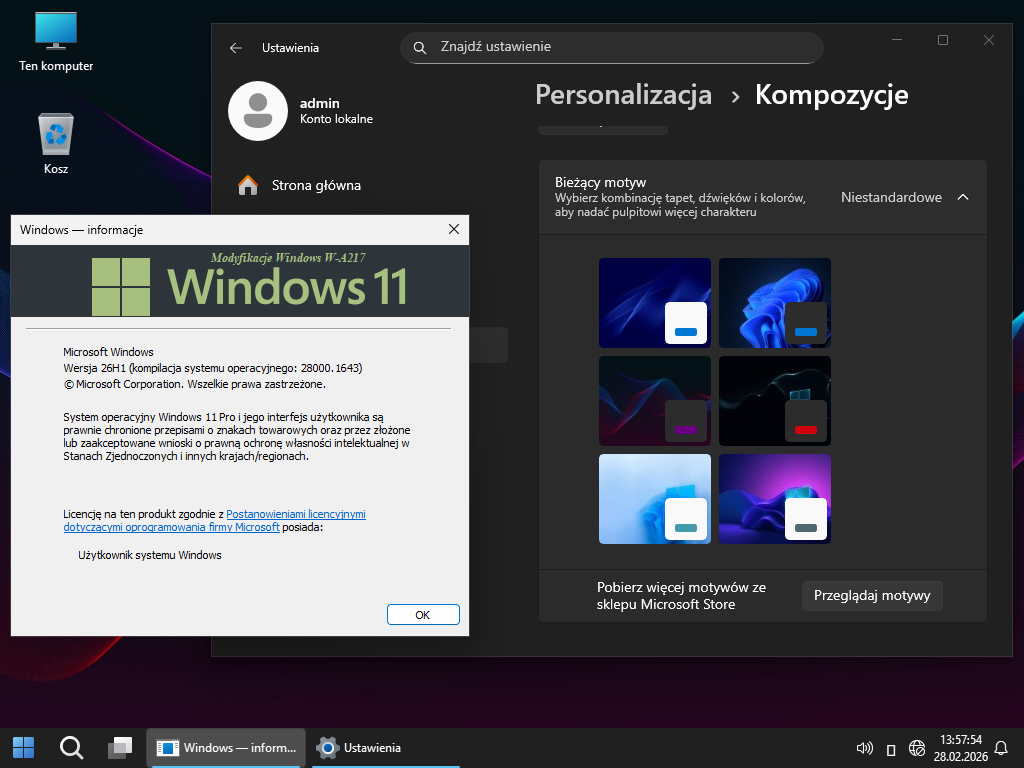Viewport: 1024px width, 768px height.
Task: Go to Strona główna in the sidebar
Action: pyautogui.click(x=316, y=185)
